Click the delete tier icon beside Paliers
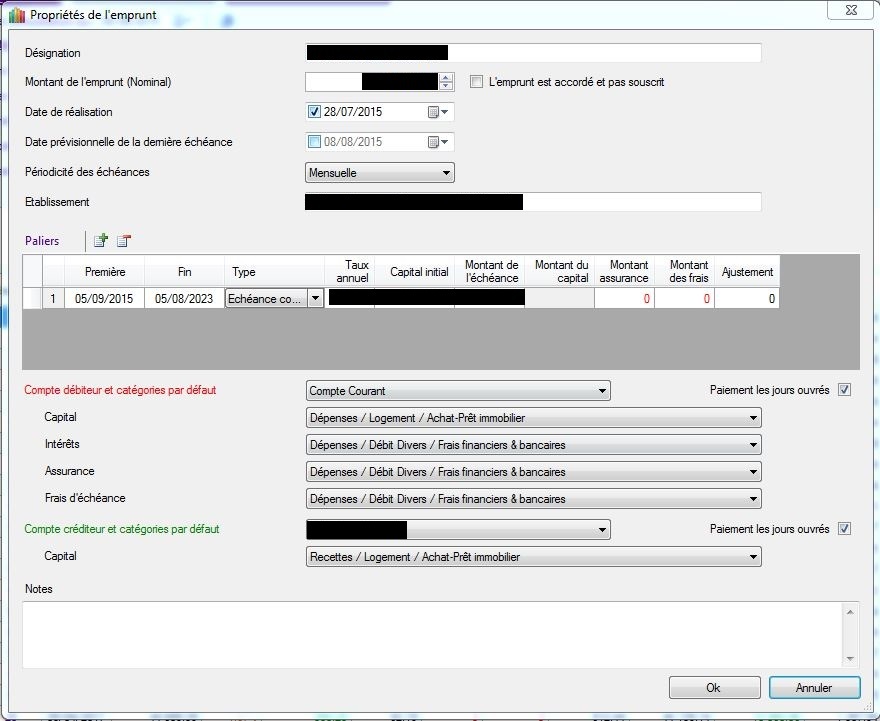The image size is (880, 721). coord(123,240)
